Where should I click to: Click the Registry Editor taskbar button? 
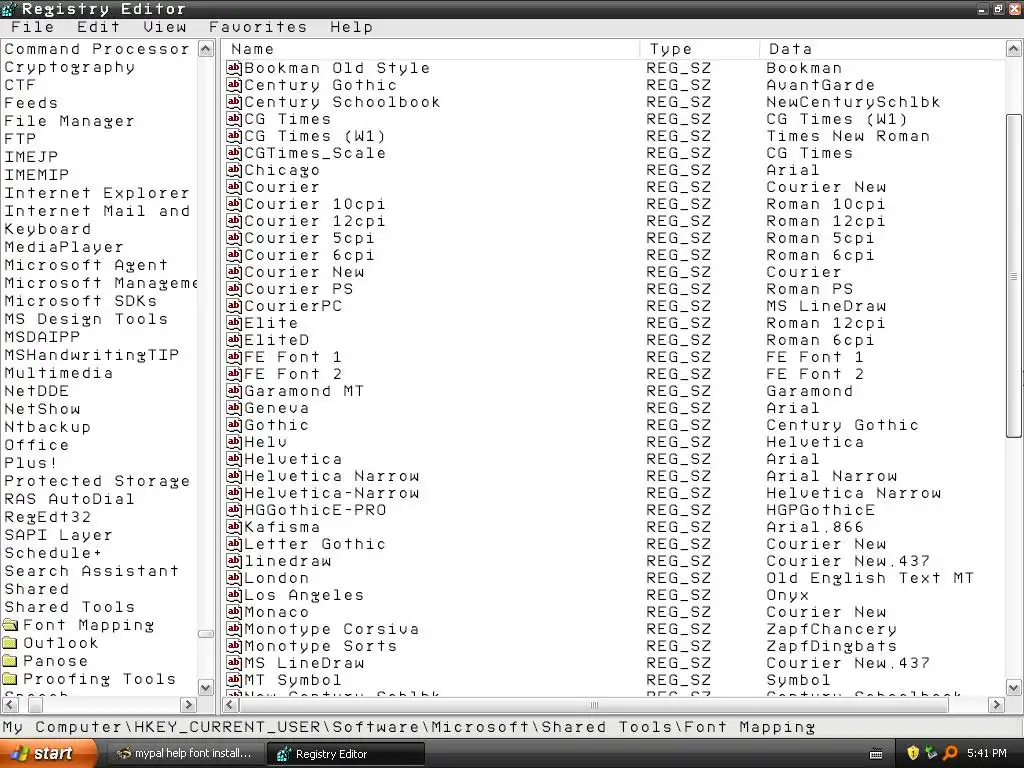[345, 754]
